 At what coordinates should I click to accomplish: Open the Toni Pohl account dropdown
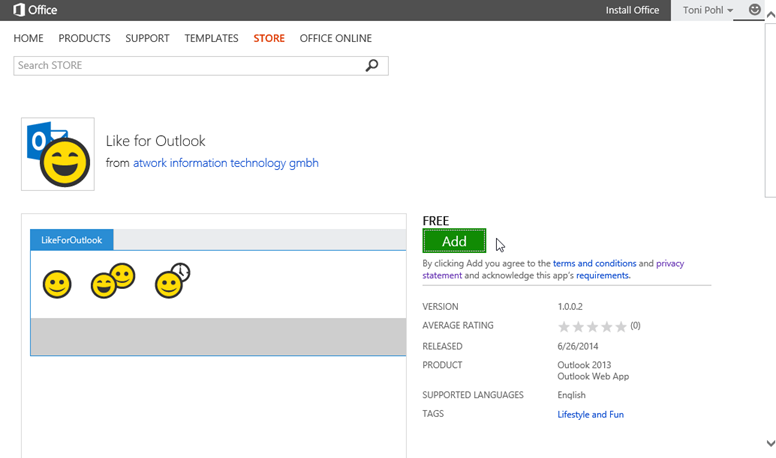pyautogui.click(x=708, y=10)
